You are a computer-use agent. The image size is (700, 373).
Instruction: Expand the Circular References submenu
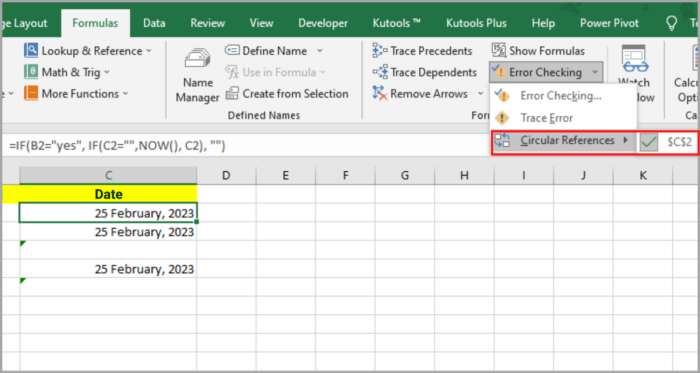(x=564, y=141)
